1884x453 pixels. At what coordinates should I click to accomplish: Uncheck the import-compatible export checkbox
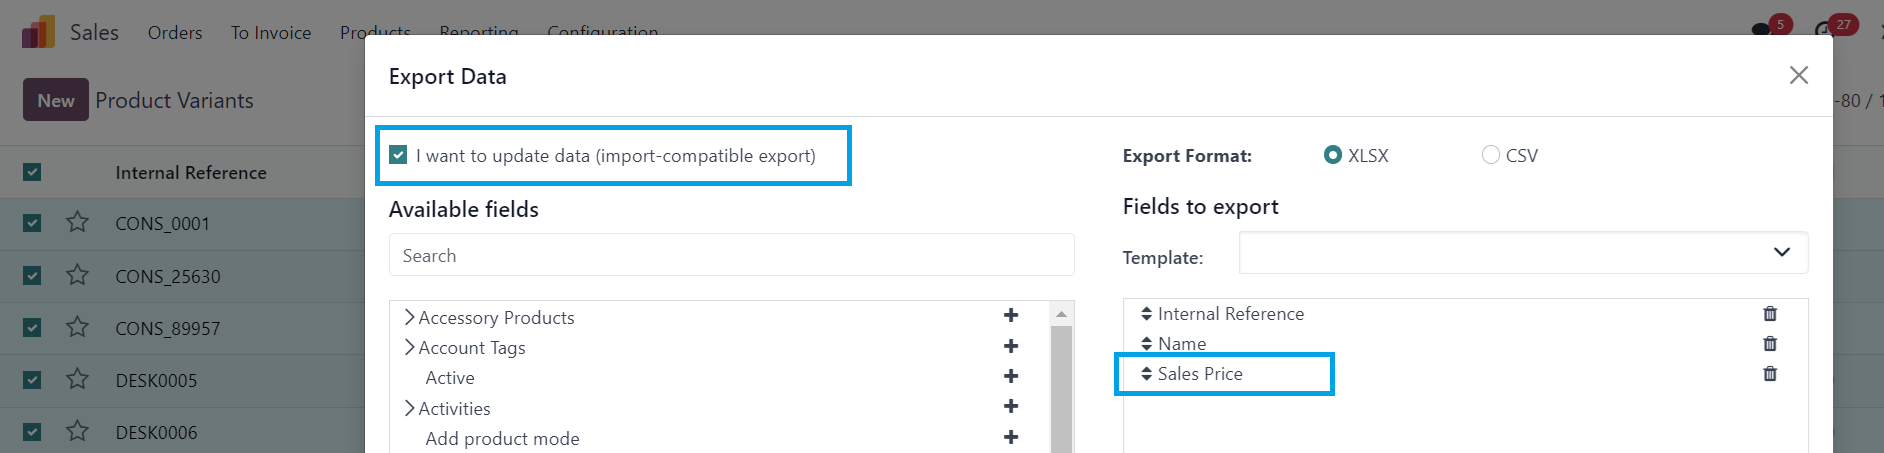(x=398, y=155)
